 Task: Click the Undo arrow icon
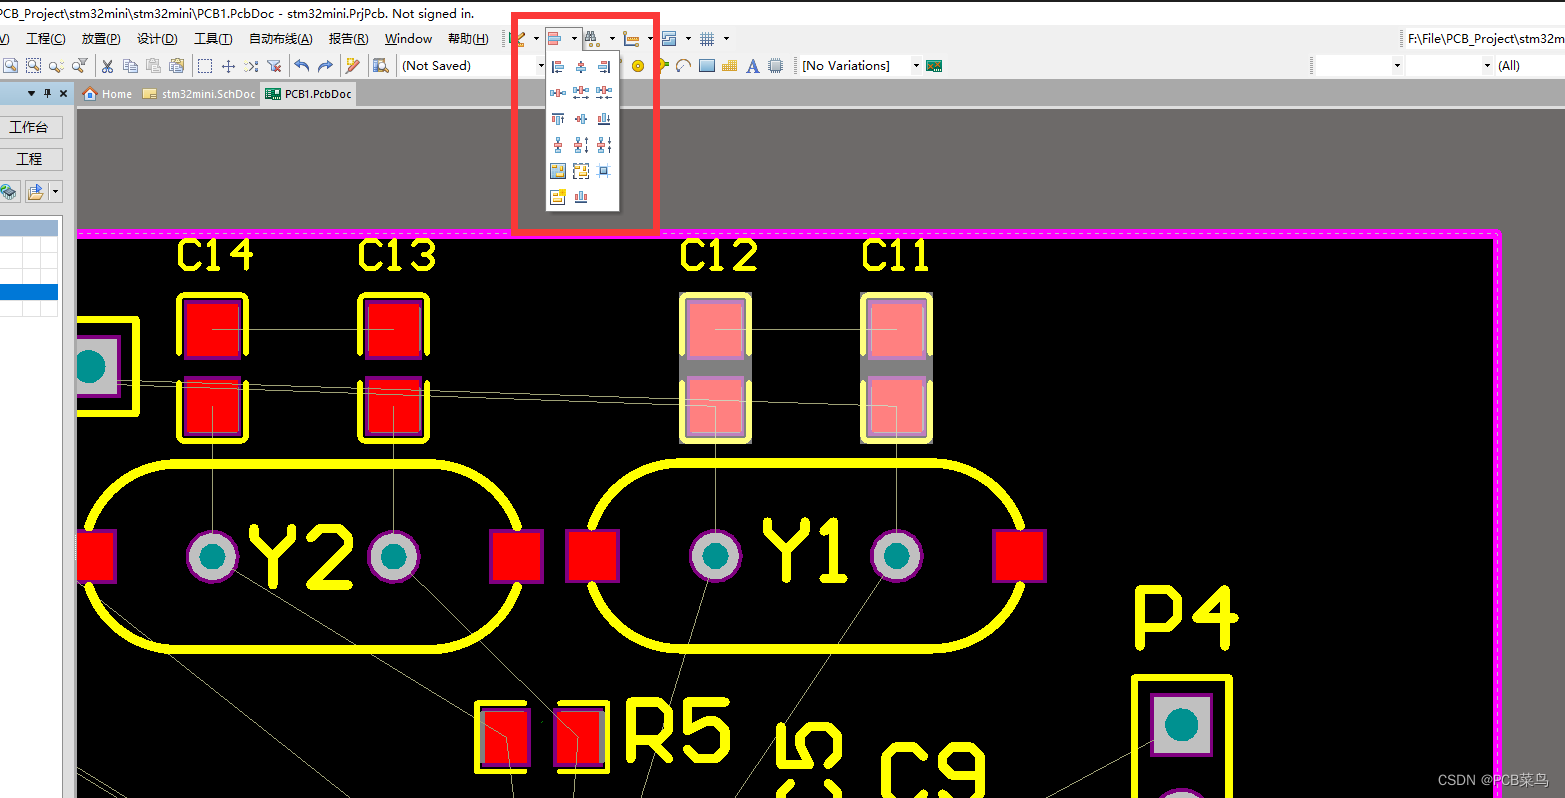point(301,65)
